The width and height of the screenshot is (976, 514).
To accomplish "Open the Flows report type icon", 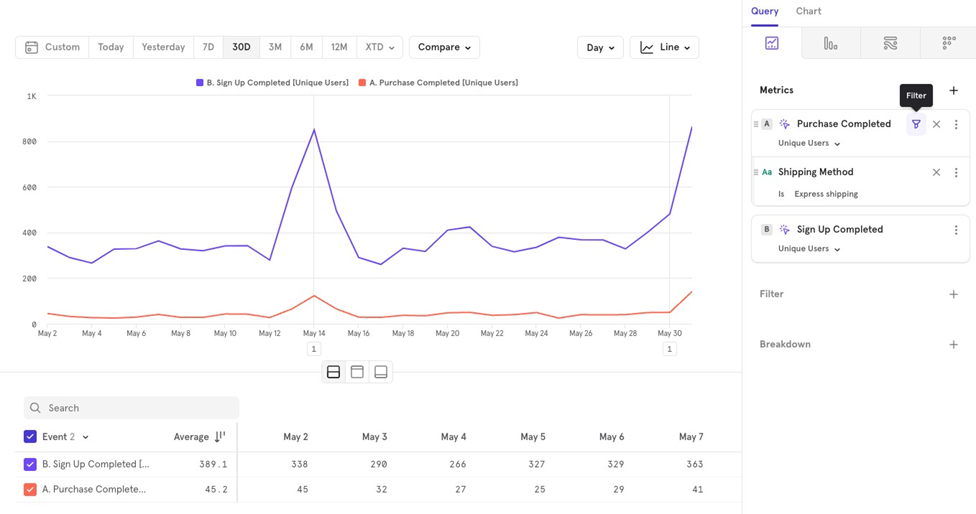I will click(x=890, y=43).
